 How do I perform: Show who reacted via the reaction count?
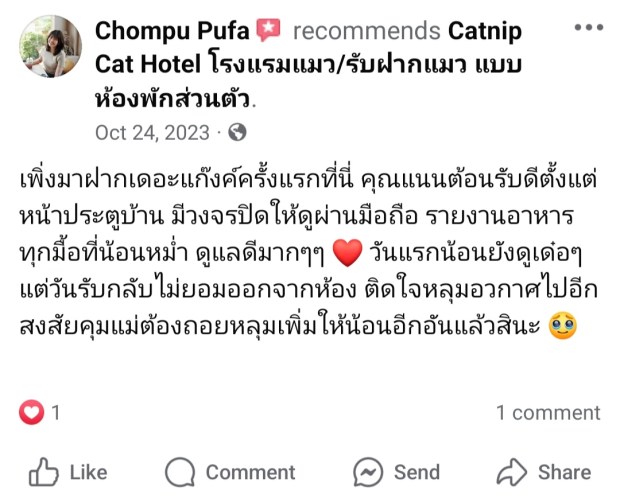[57, 412]
